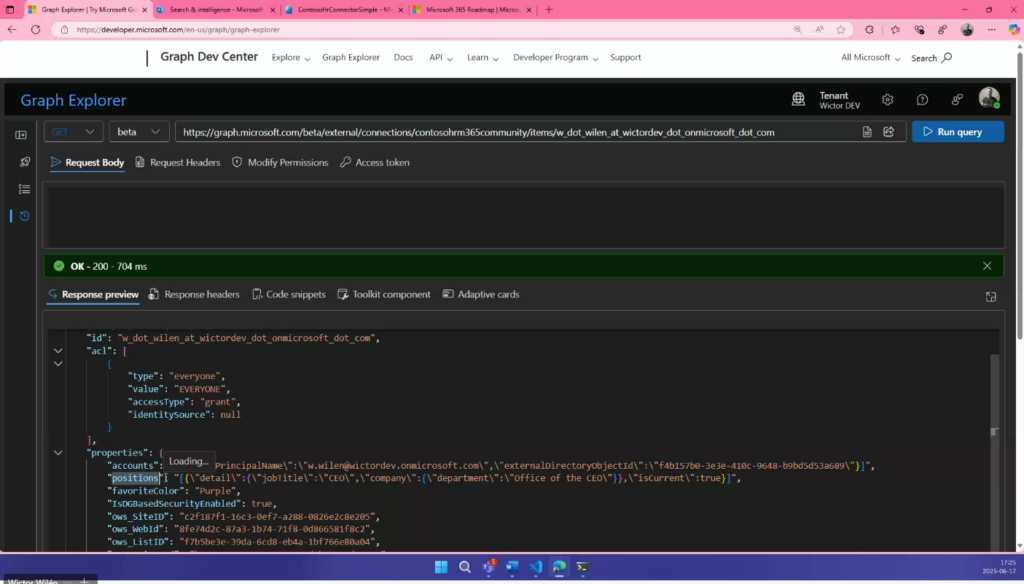1024x584 pixels.
Task: Collapse the "properties" JSON node
Action: pos(58,453)
